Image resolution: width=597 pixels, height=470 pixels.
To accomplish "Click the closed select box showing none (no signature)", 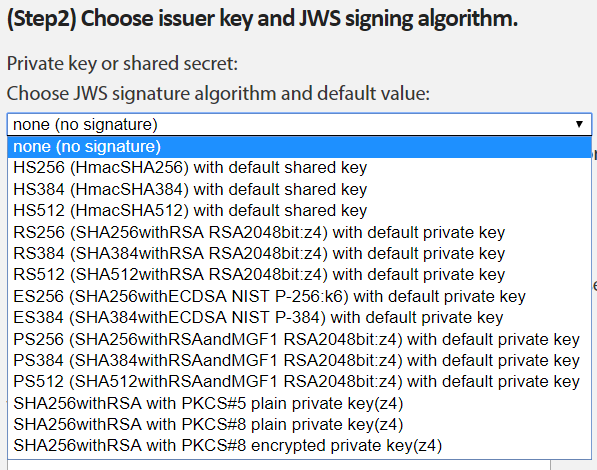I will (300, 124).
